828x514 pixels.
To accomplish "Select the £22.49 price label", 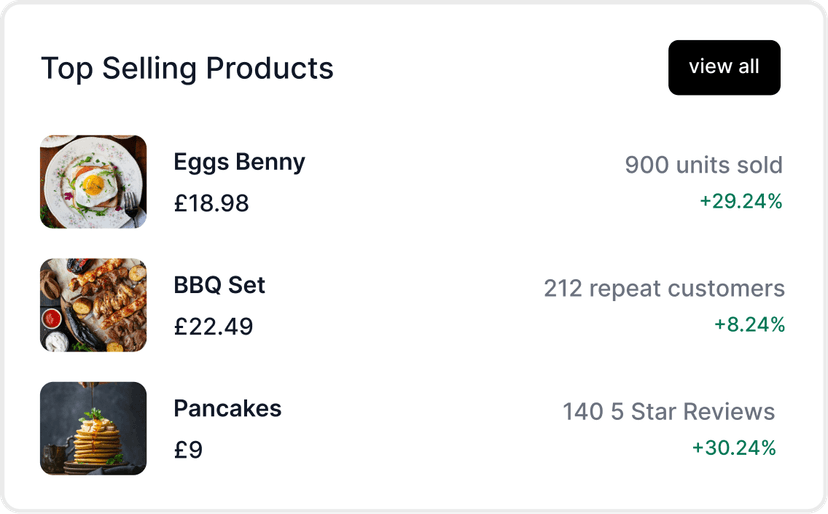I will [x=213, y=326].
